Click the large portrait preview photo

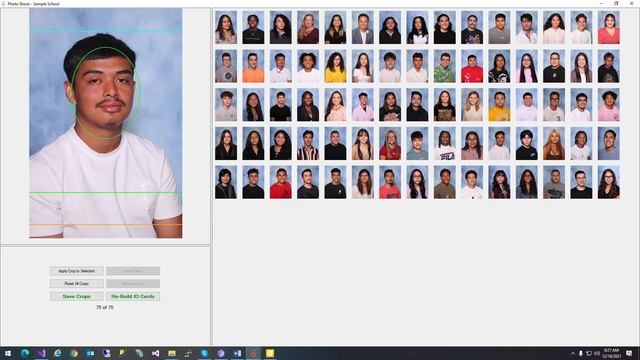coord(106,123)
